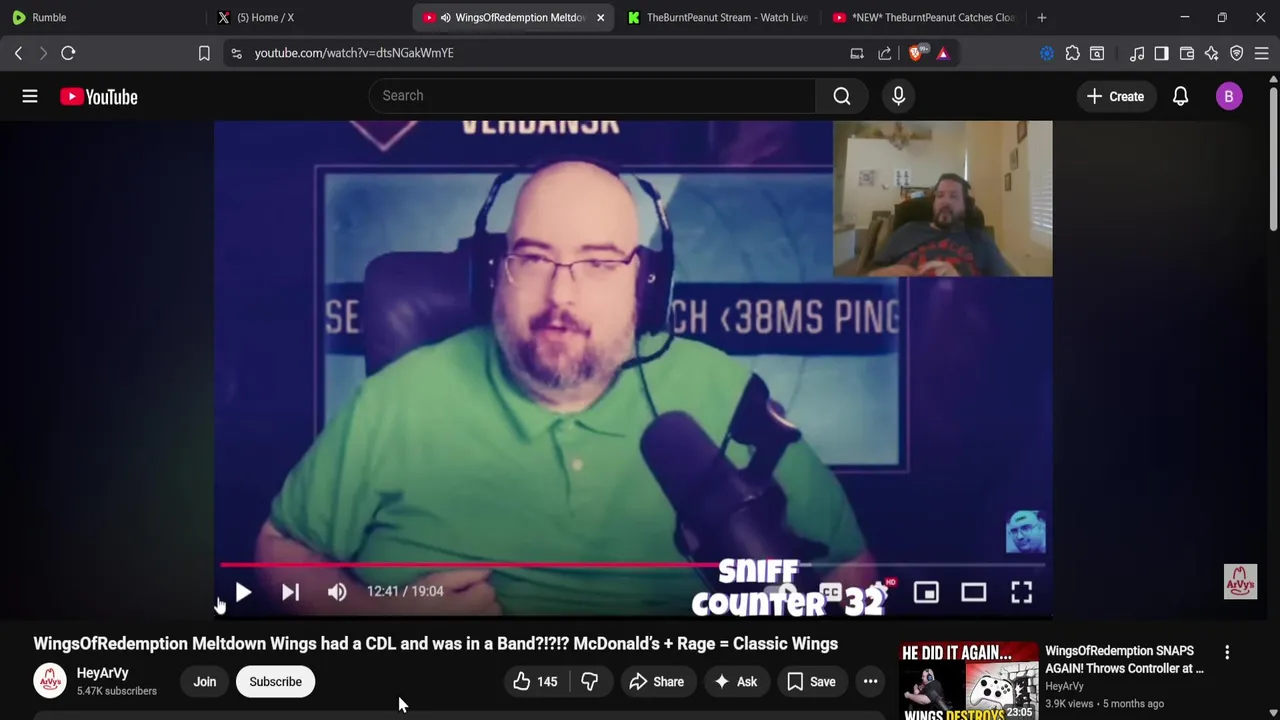Open the Ask AI button
The image size is (1280, 720).
tap(735, 682)
